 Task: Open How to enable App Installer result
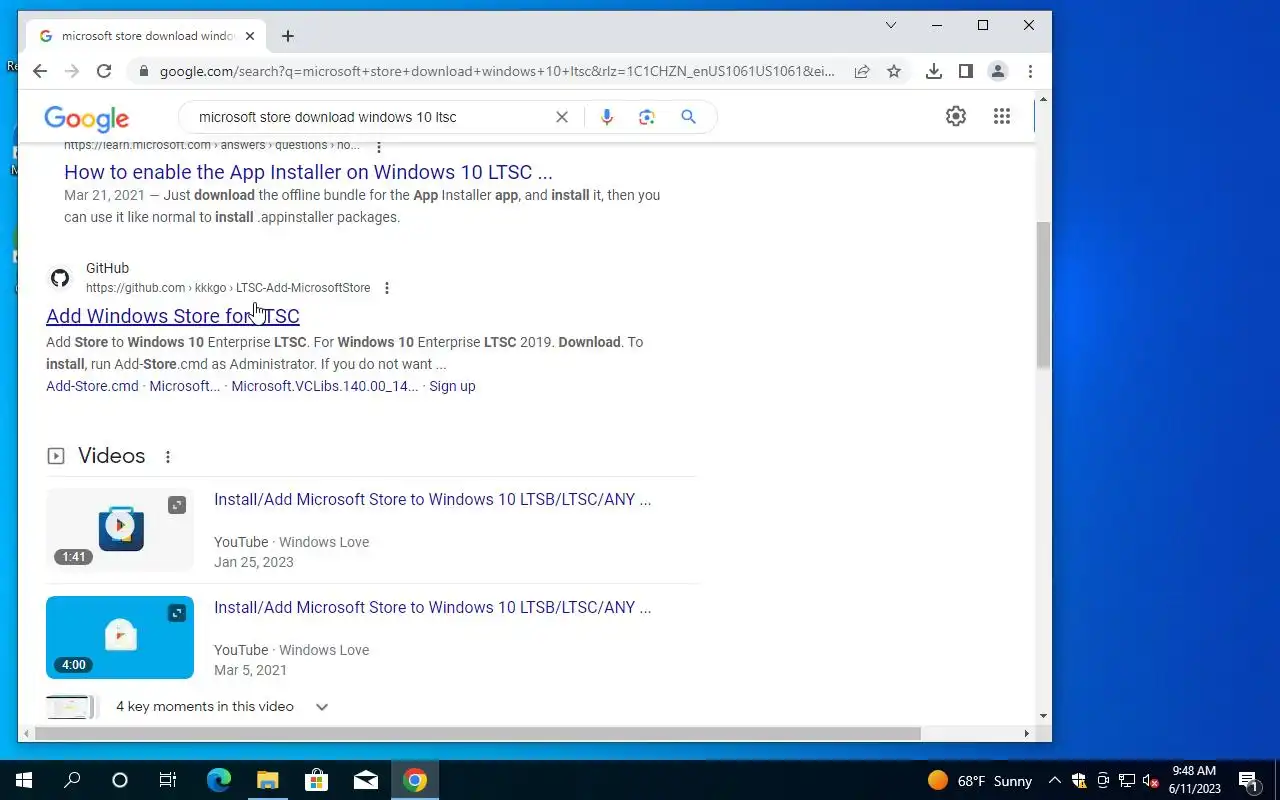click(x=308, y=172)
